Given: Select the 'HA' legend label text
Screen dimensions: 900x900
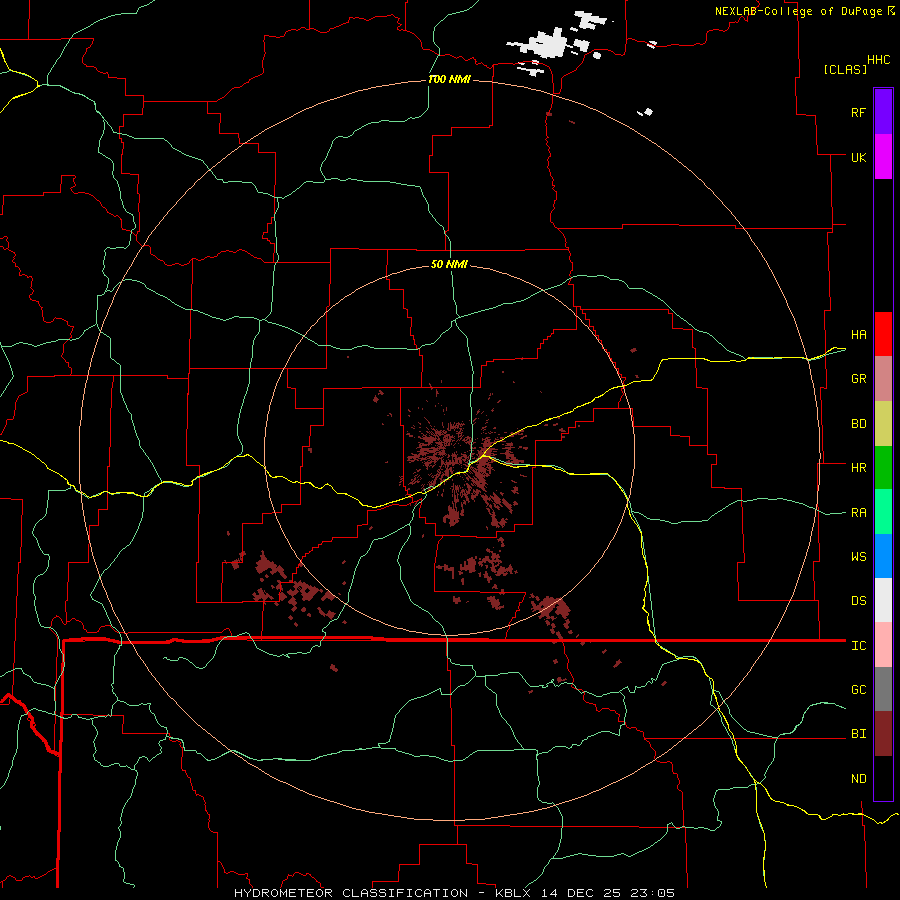Looking at the screenshot, I should [x=859, y=334].
